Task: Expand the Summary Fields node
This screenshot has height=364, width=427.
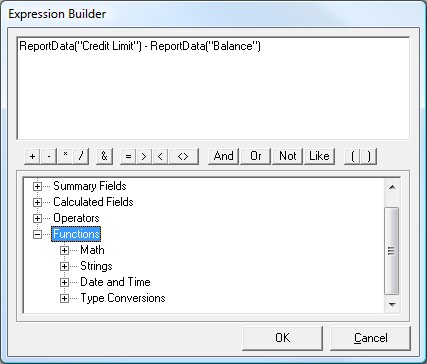Action: click(37, 186)
